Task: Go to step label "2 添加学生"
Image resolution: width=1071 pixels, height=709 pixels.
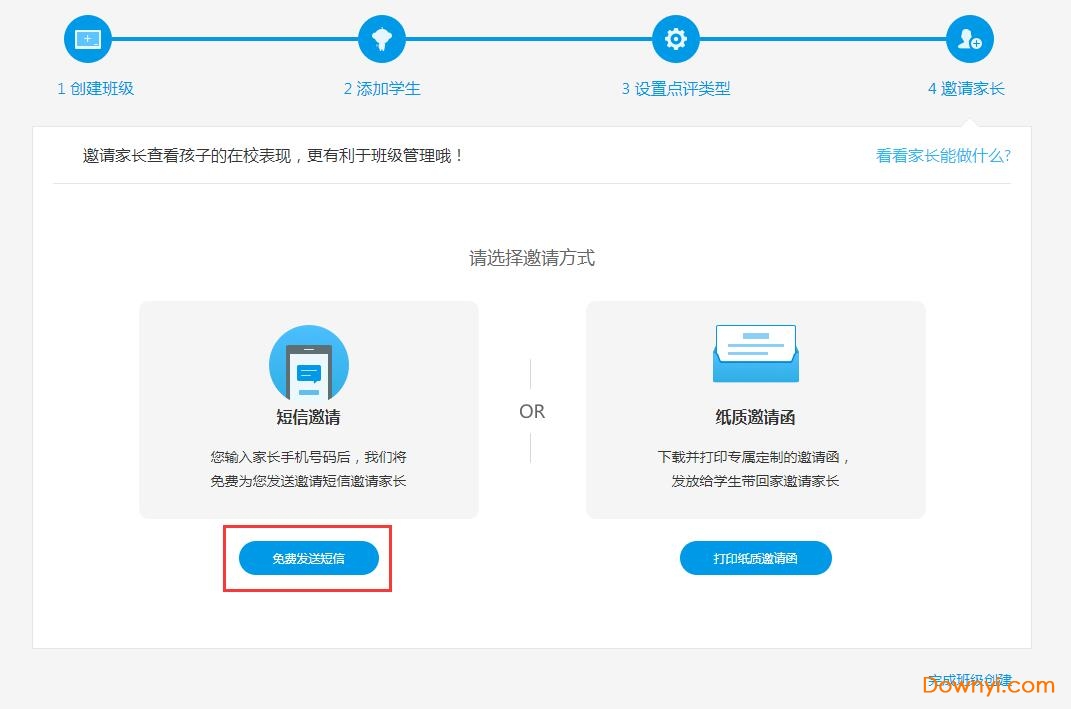Action: [382, 88]
